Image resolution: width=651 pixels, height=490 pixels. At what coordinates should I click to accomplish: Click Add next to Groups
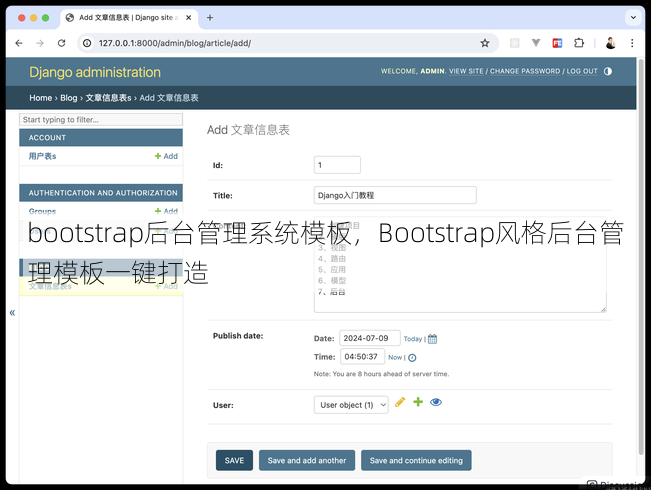click(x=166, y=211)
